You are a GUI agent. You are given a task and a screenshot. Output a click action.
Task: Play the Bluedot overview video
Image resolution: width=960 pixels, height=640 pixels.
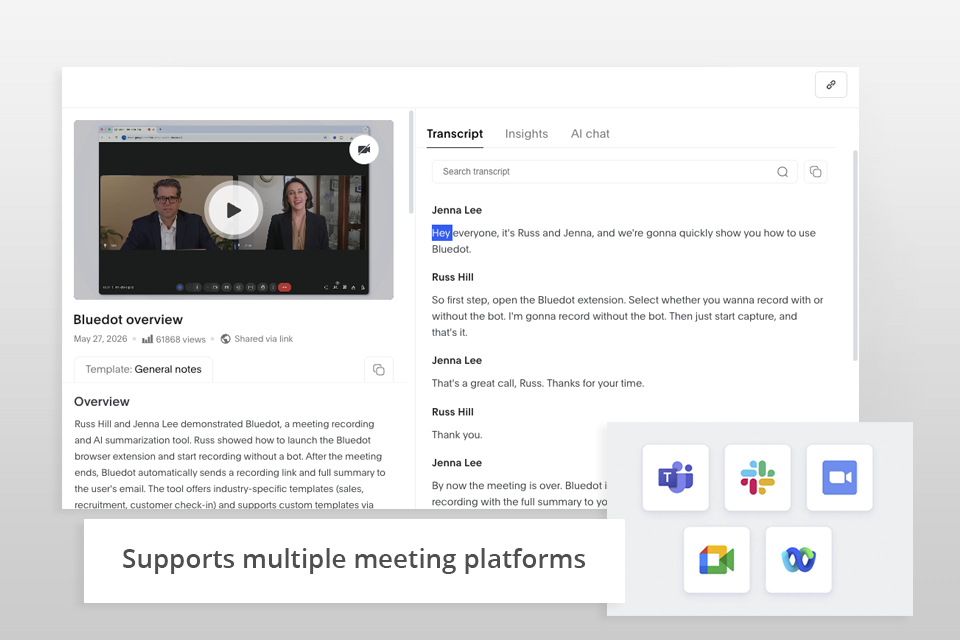[x=233, y=210]
